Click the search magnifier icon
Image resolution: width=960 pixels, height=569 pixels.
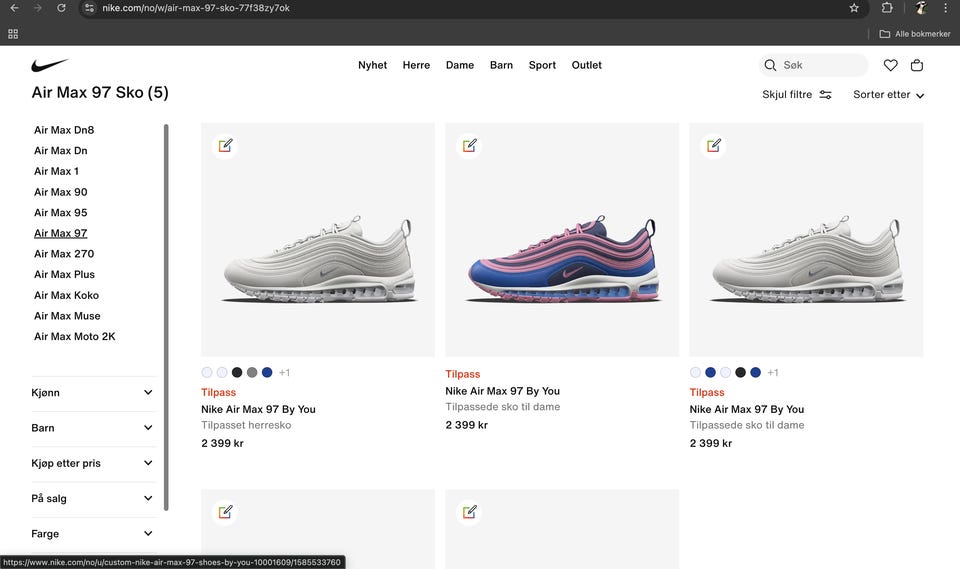coord(770,65)
